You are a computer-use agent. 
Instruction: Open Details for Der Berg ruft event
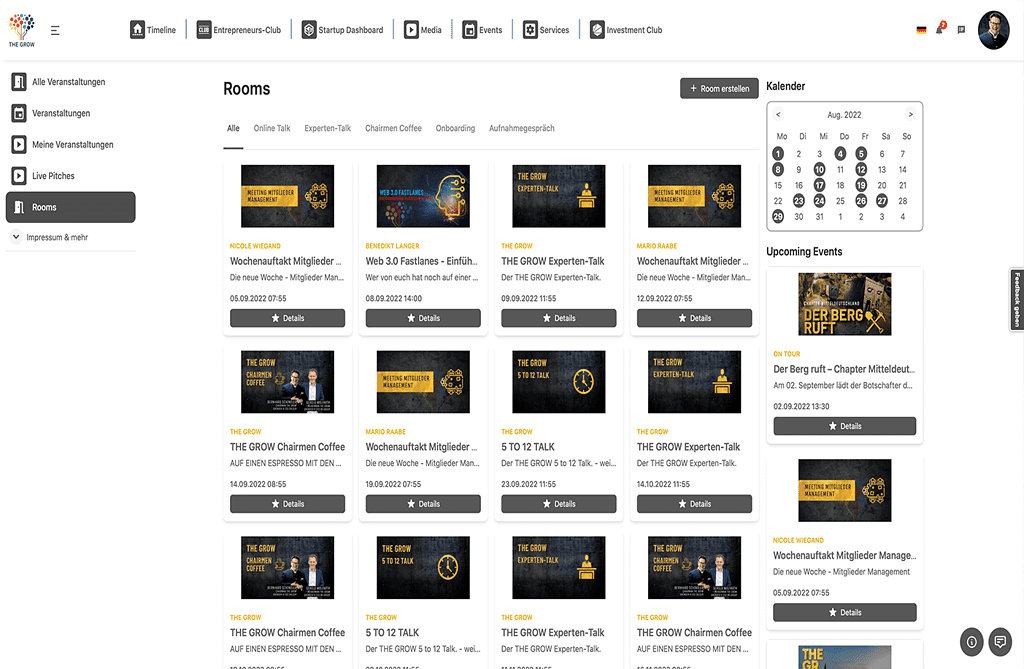tap(844, 426)
